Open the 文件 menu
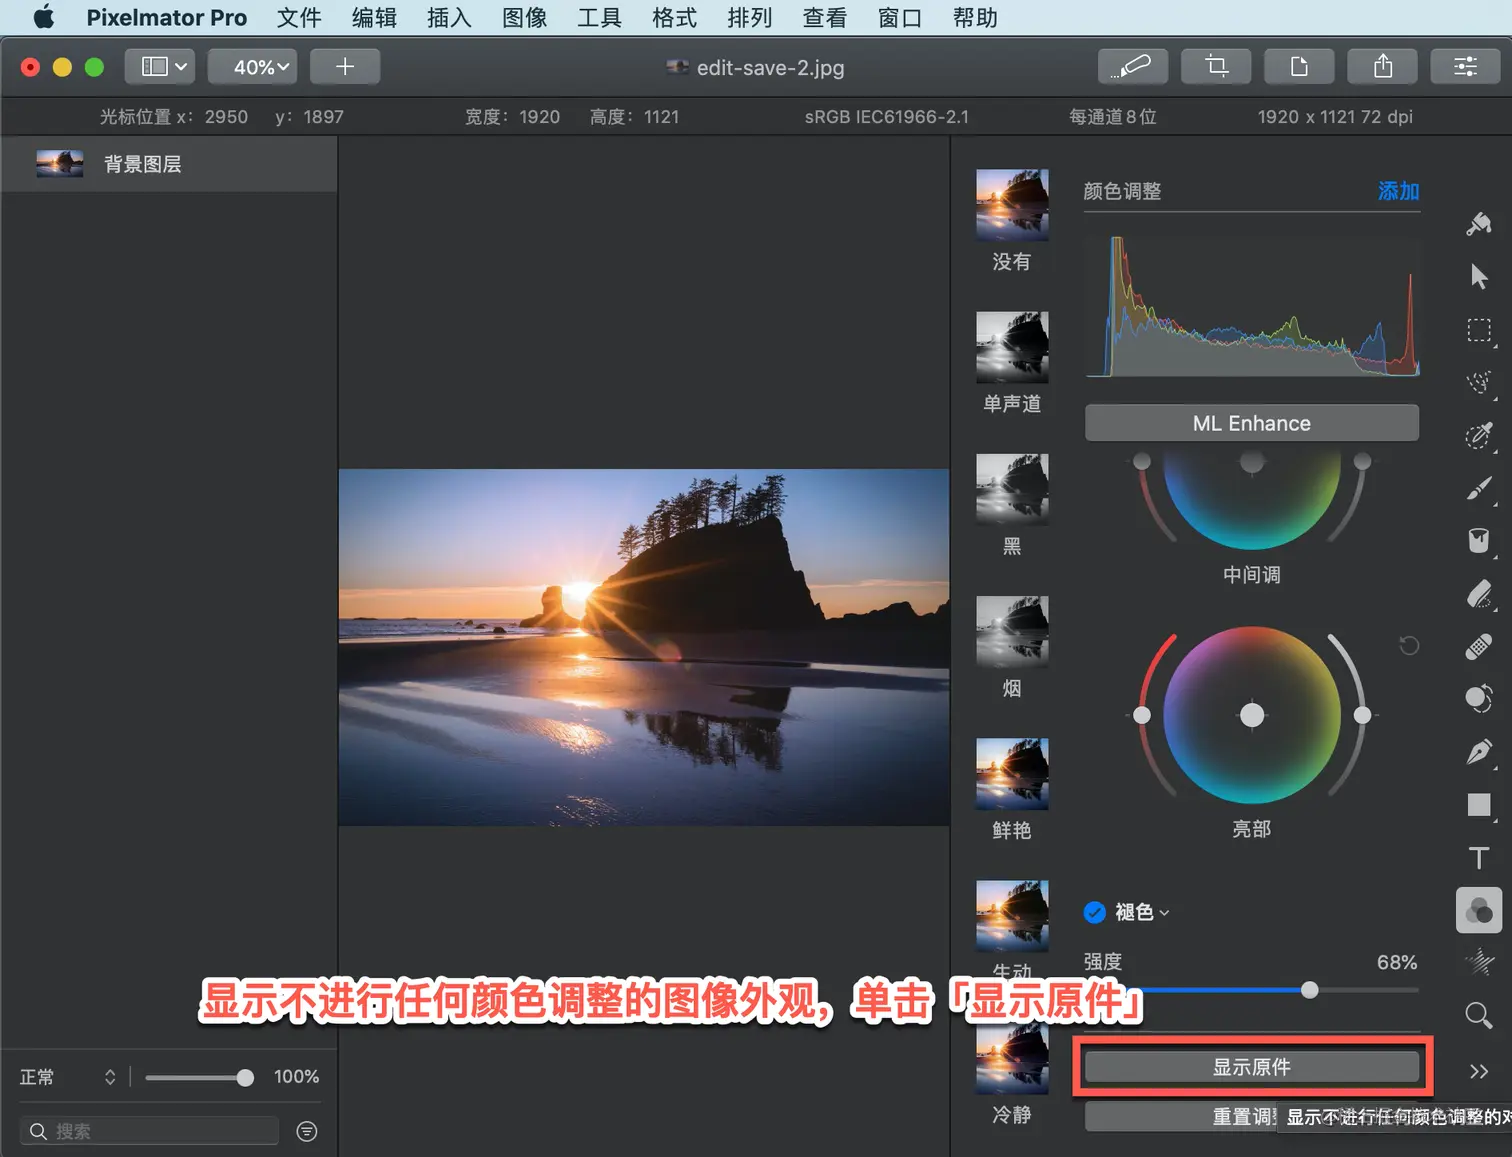Viewport: 1512px width, 1157px height. pyautogui.click(x=299, y=17)
